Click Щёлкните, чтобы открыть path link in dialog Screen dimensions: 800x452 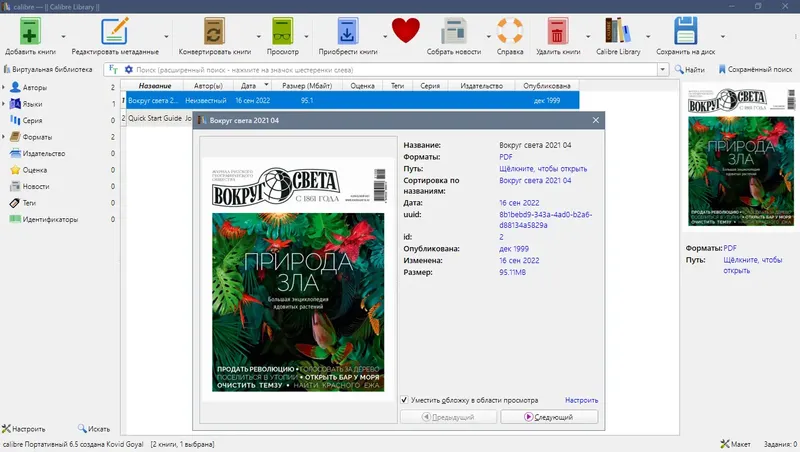(x=543, y=168)
